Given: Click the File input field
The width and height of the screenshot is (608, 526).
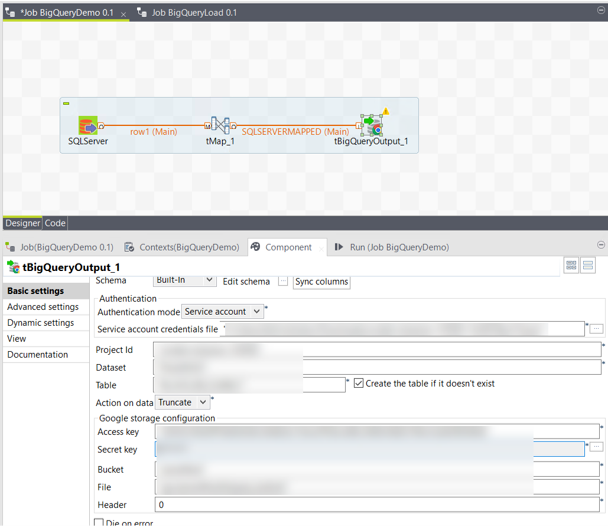Looking at the screenshot, I should pos(377,487).
